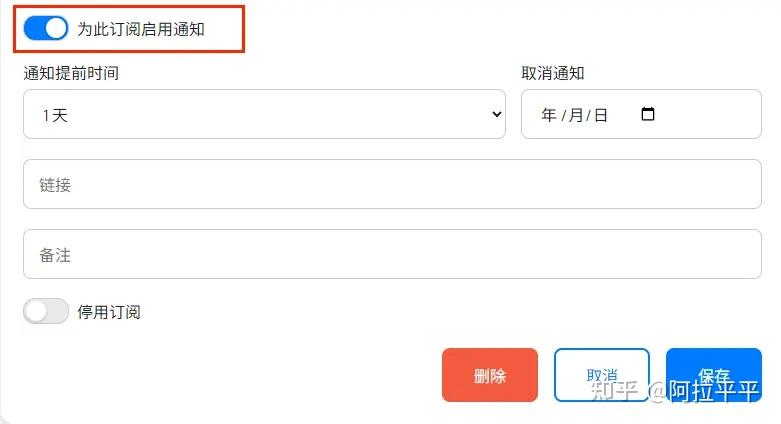
Task: Click the 1天 selected value text
Action: (54, 116)
